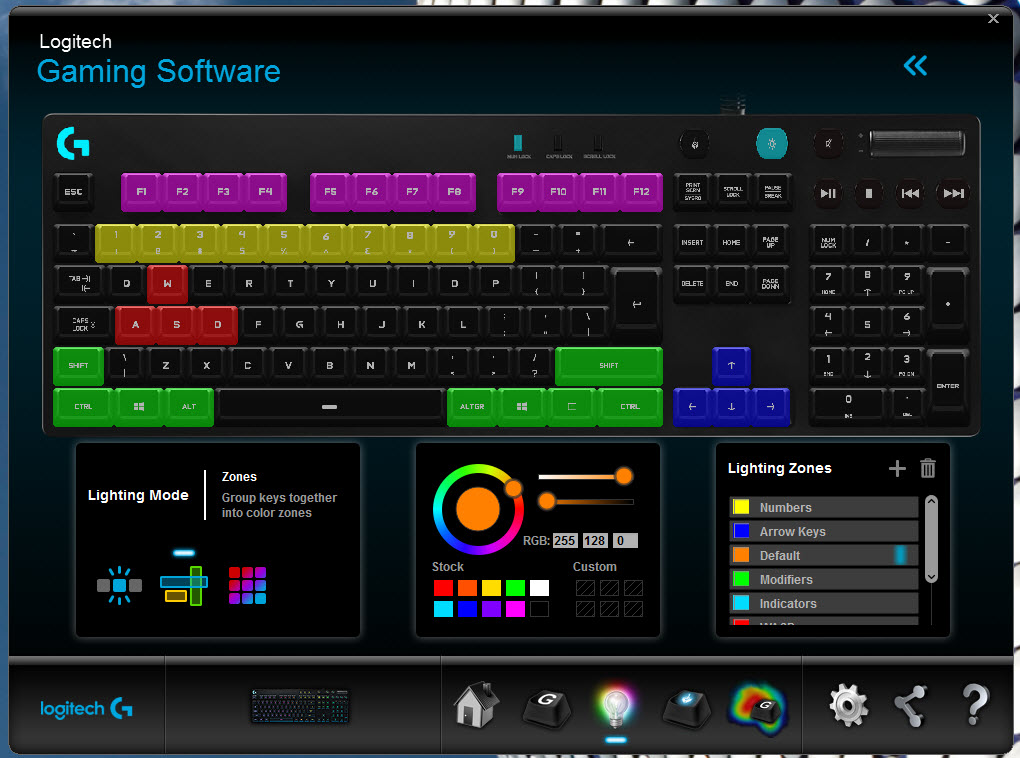Click the green right SHIFT key

click(609, 366)
